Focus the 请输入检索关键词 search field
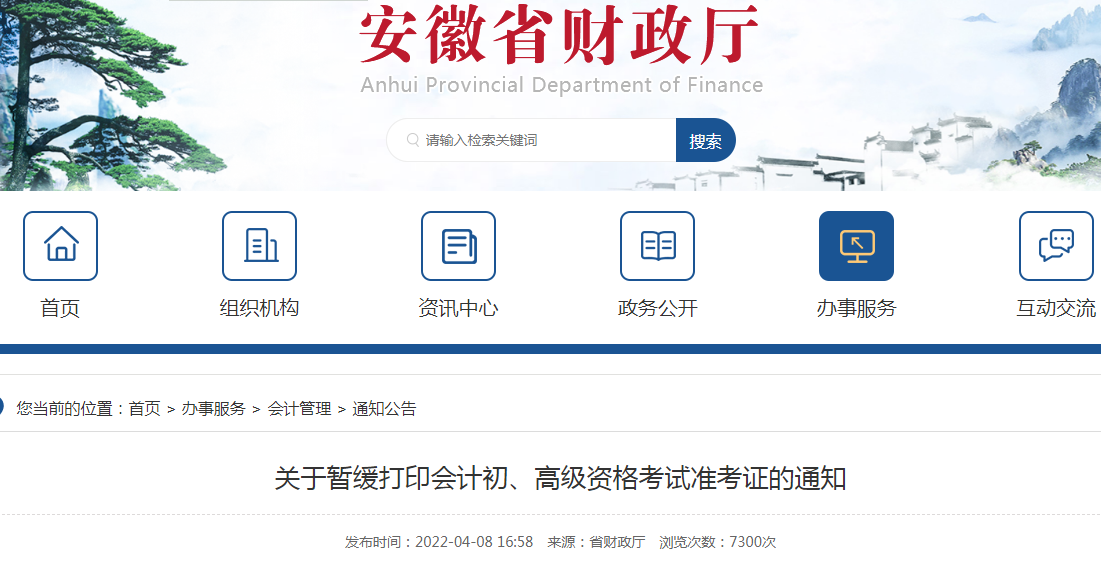This screenshot has width=1101, height=572. pyautogui.click(x=532, y=140)
